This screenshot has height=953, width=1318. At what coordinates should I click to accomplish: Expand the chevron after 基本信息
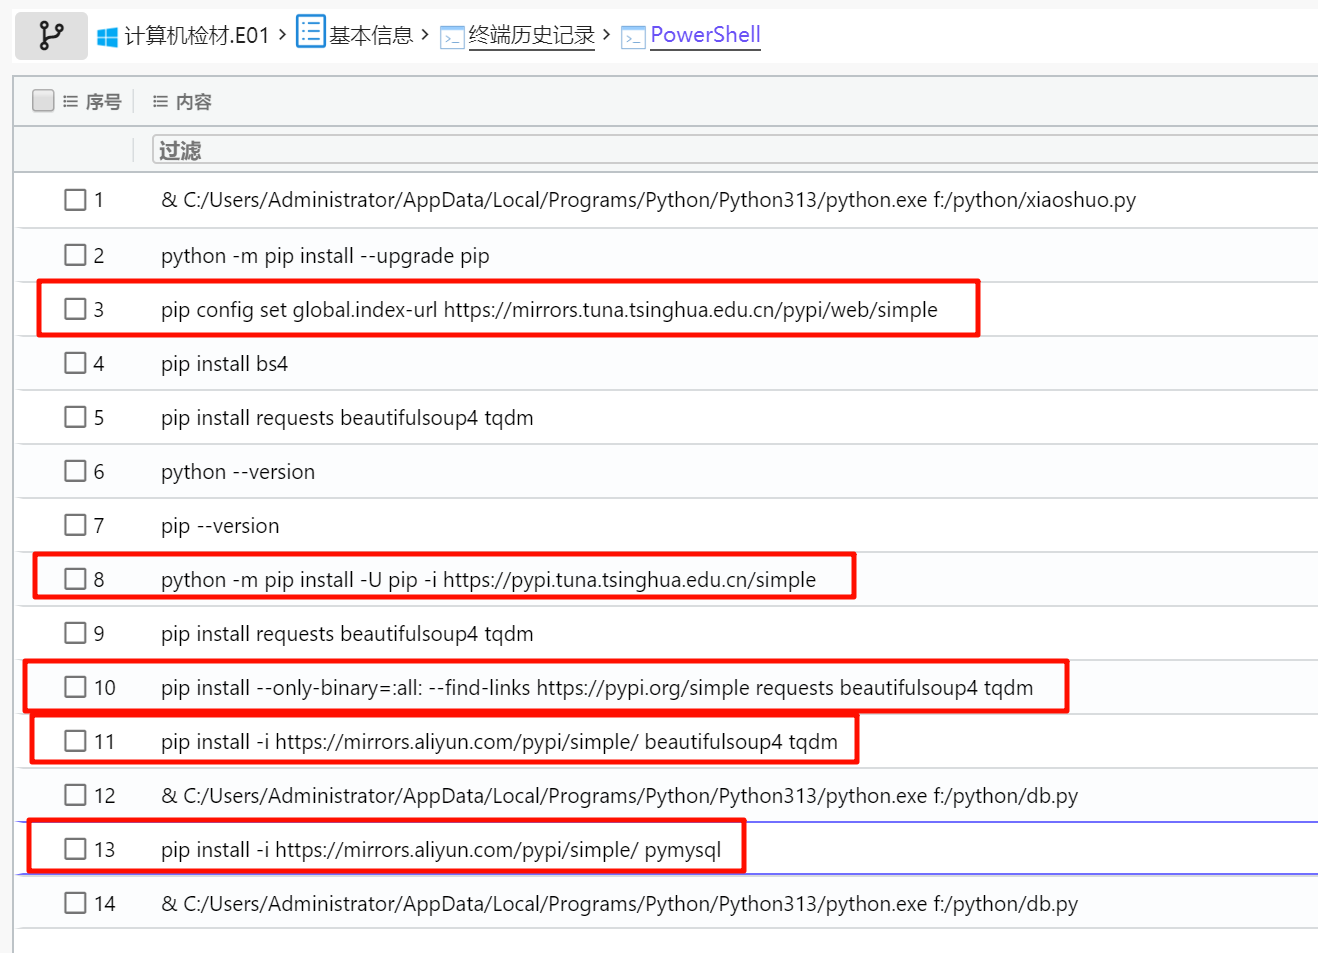(425, 35)
